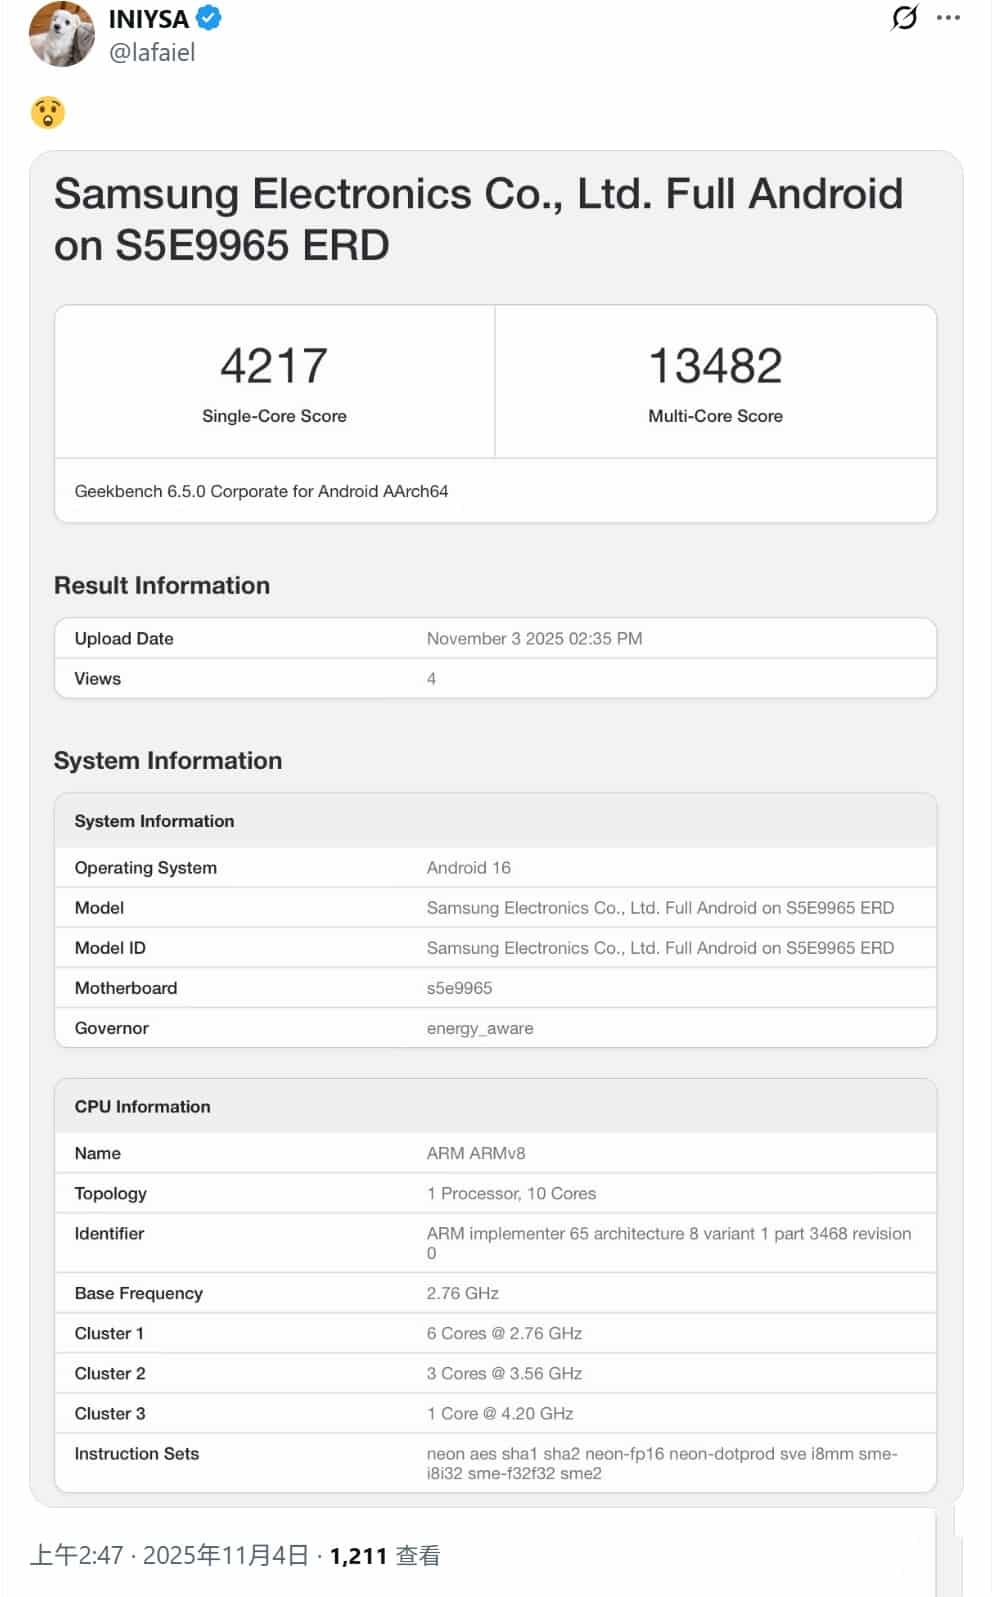Viewport: 992px width, 1597px height.
Task: Click the astonished face emoji
Action: [48, 113]
